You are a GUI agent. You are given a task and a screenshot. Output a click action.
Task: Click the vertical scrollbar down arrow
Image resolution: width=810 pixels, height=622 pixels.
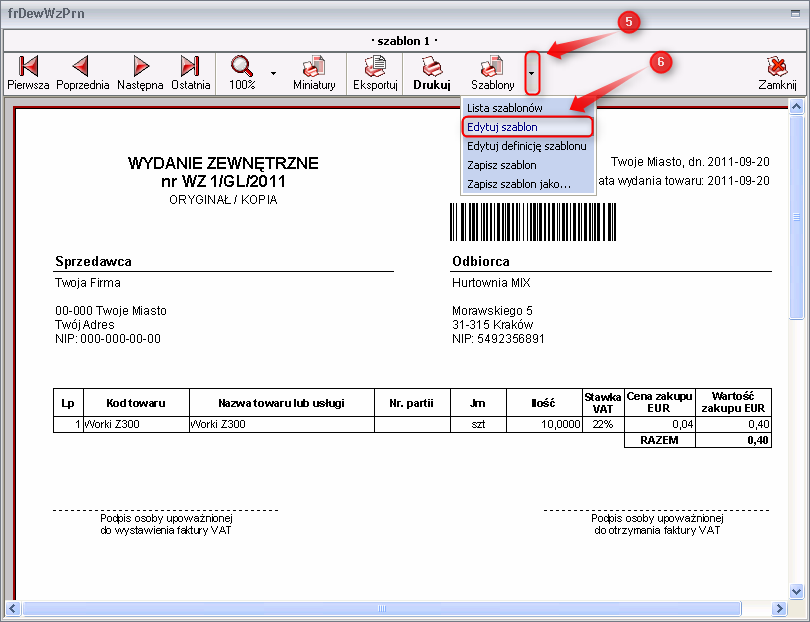point(797,591)
